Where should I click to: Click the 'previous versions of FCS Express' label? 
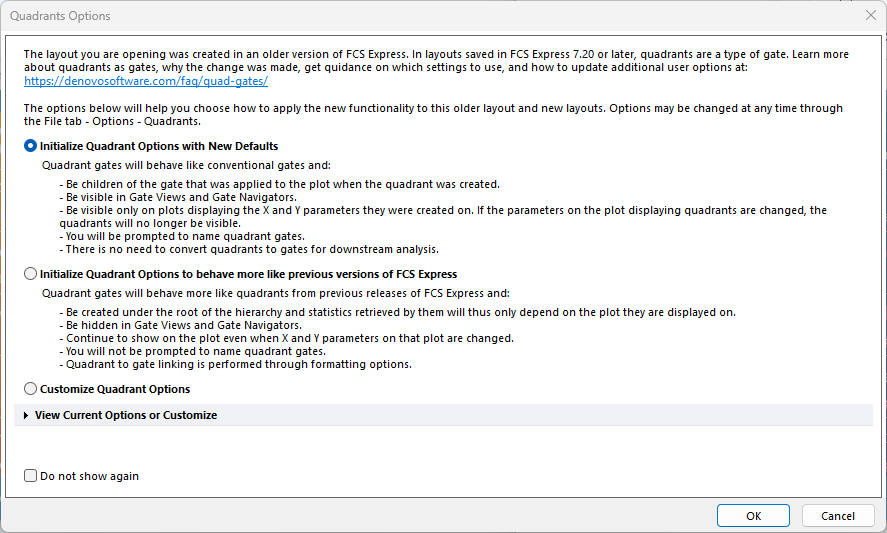tap(248, 274)
